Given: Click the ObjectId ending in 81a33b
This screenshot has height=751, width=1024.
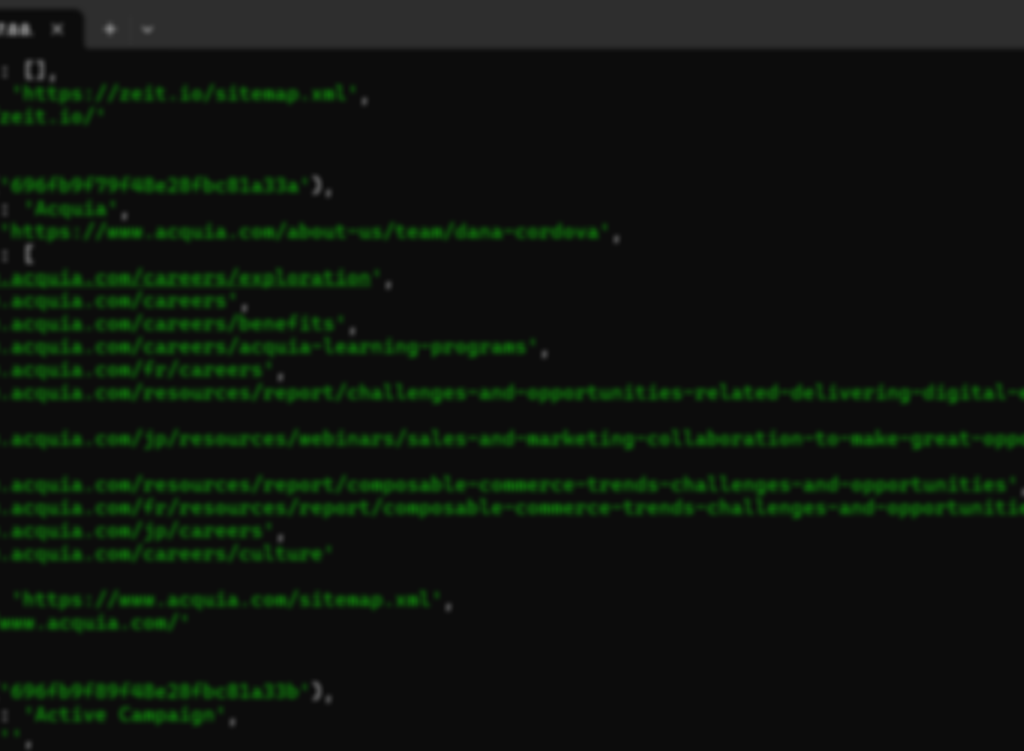Looking at the screenshot, I should click(155, 692).
